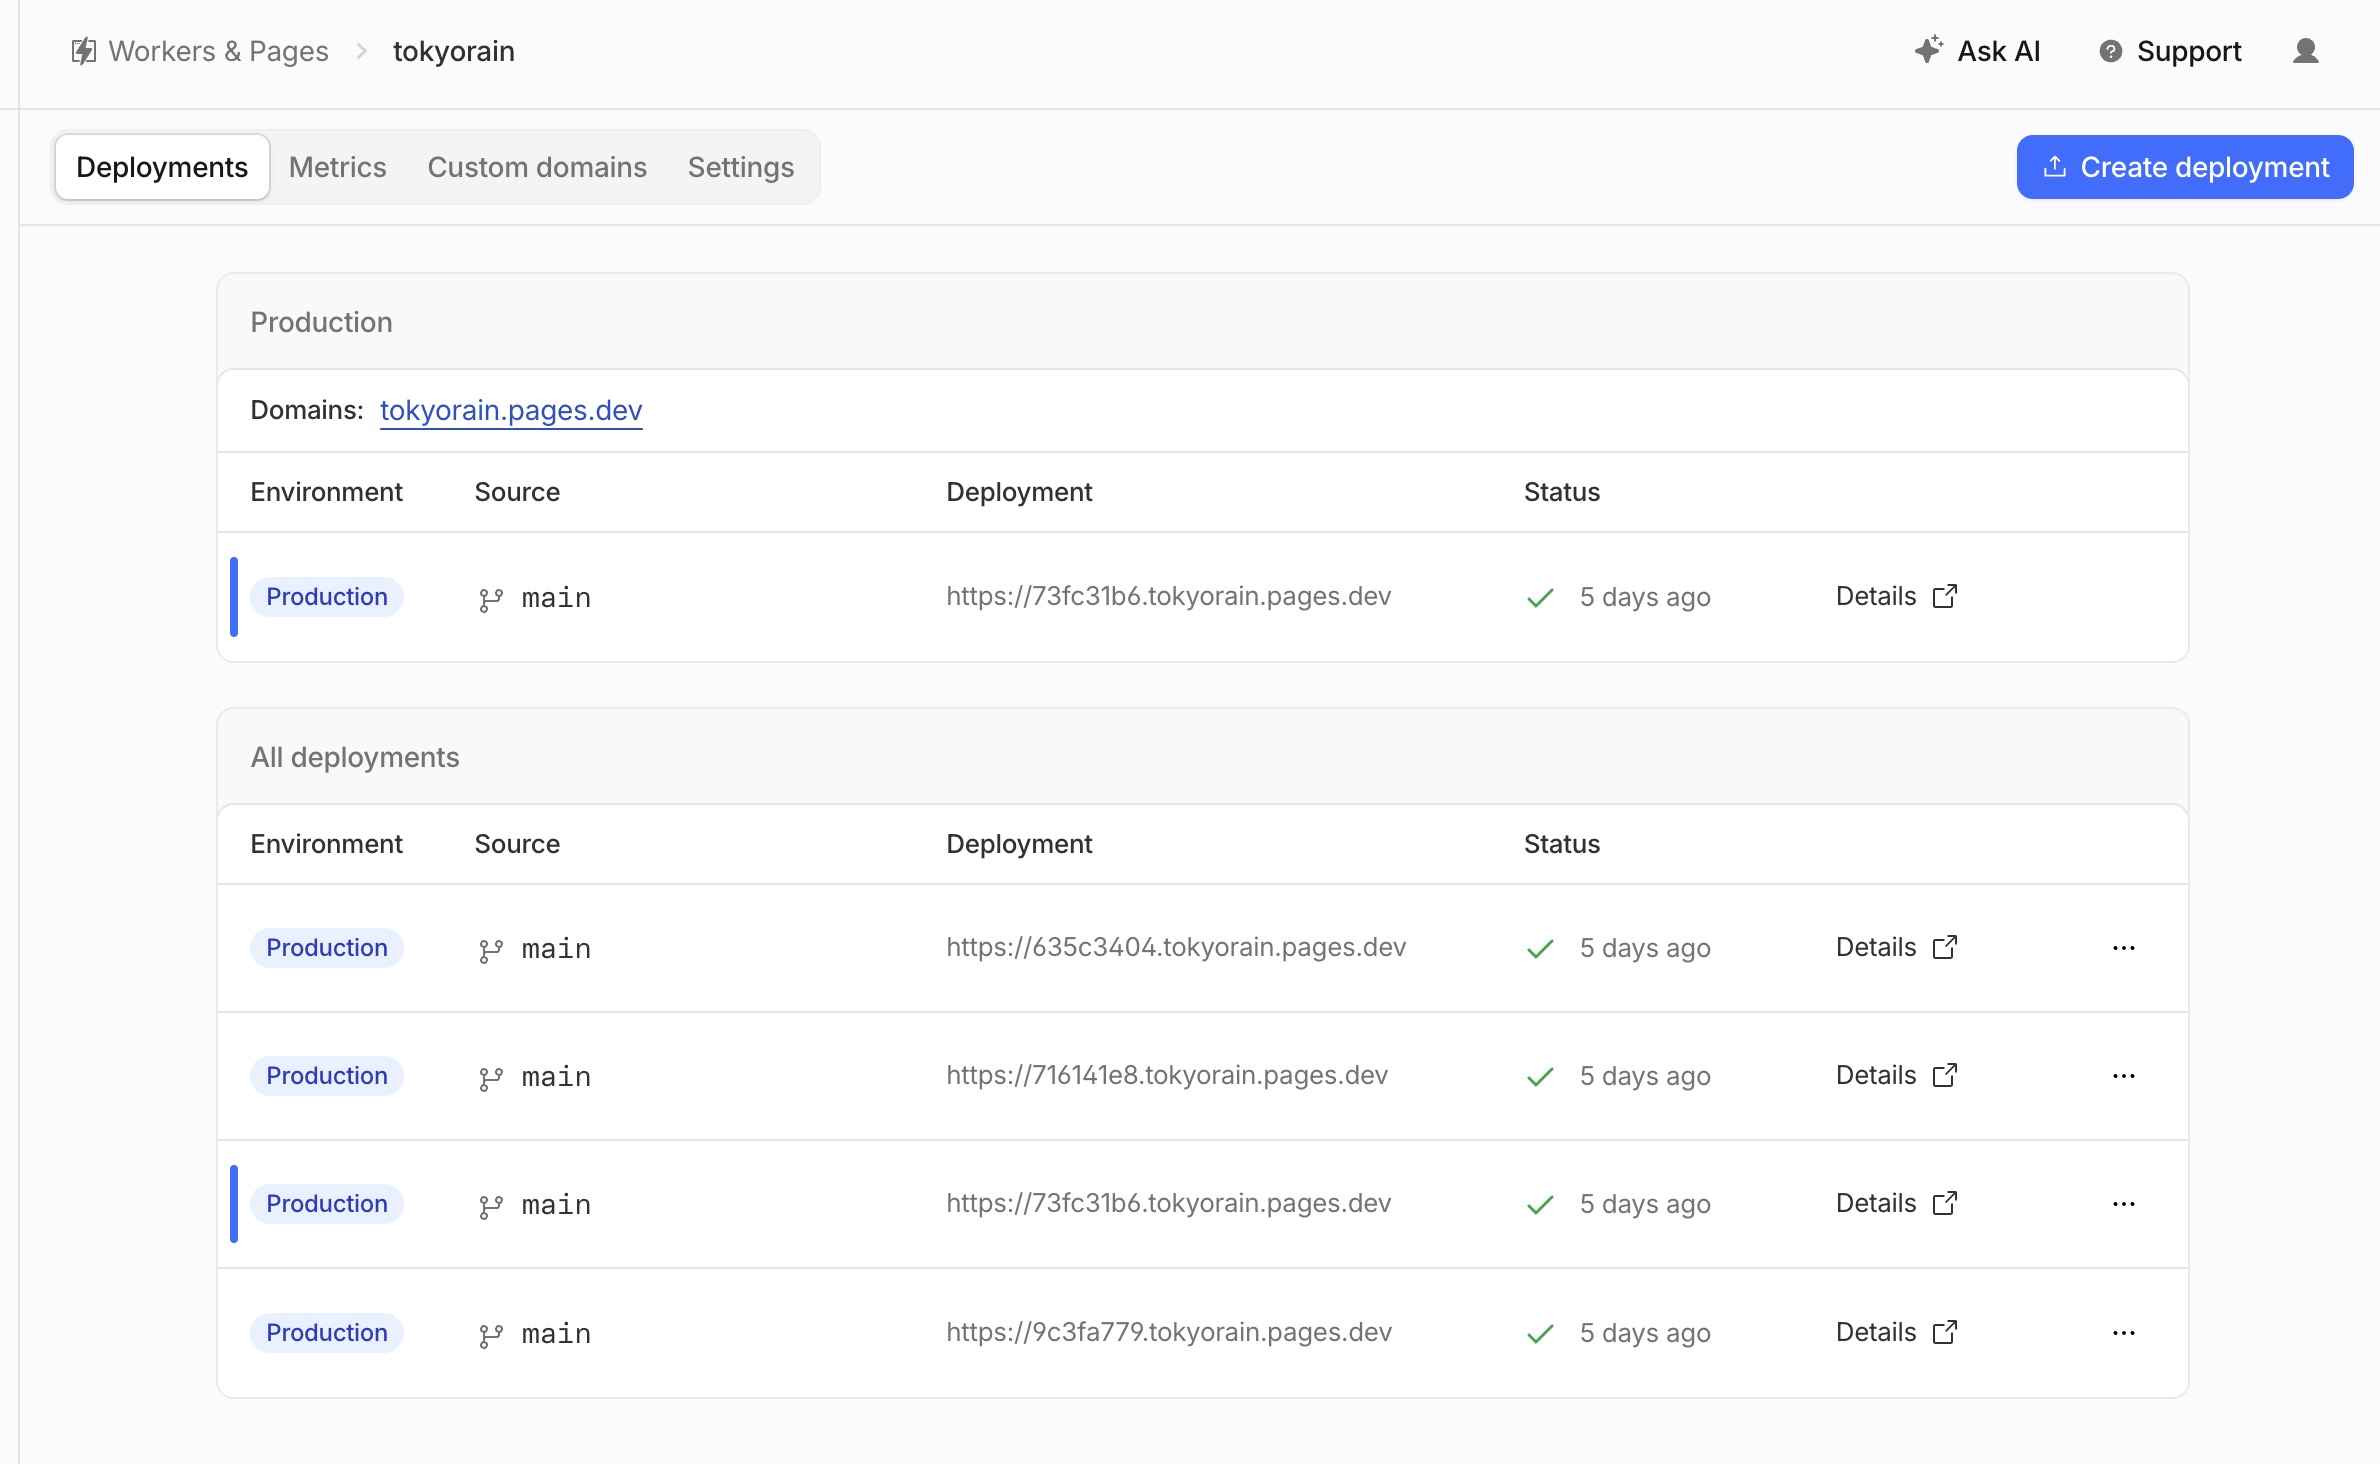Click the branch icon in the 635c3404 row
The image size is (2380, 1464).
490,950
